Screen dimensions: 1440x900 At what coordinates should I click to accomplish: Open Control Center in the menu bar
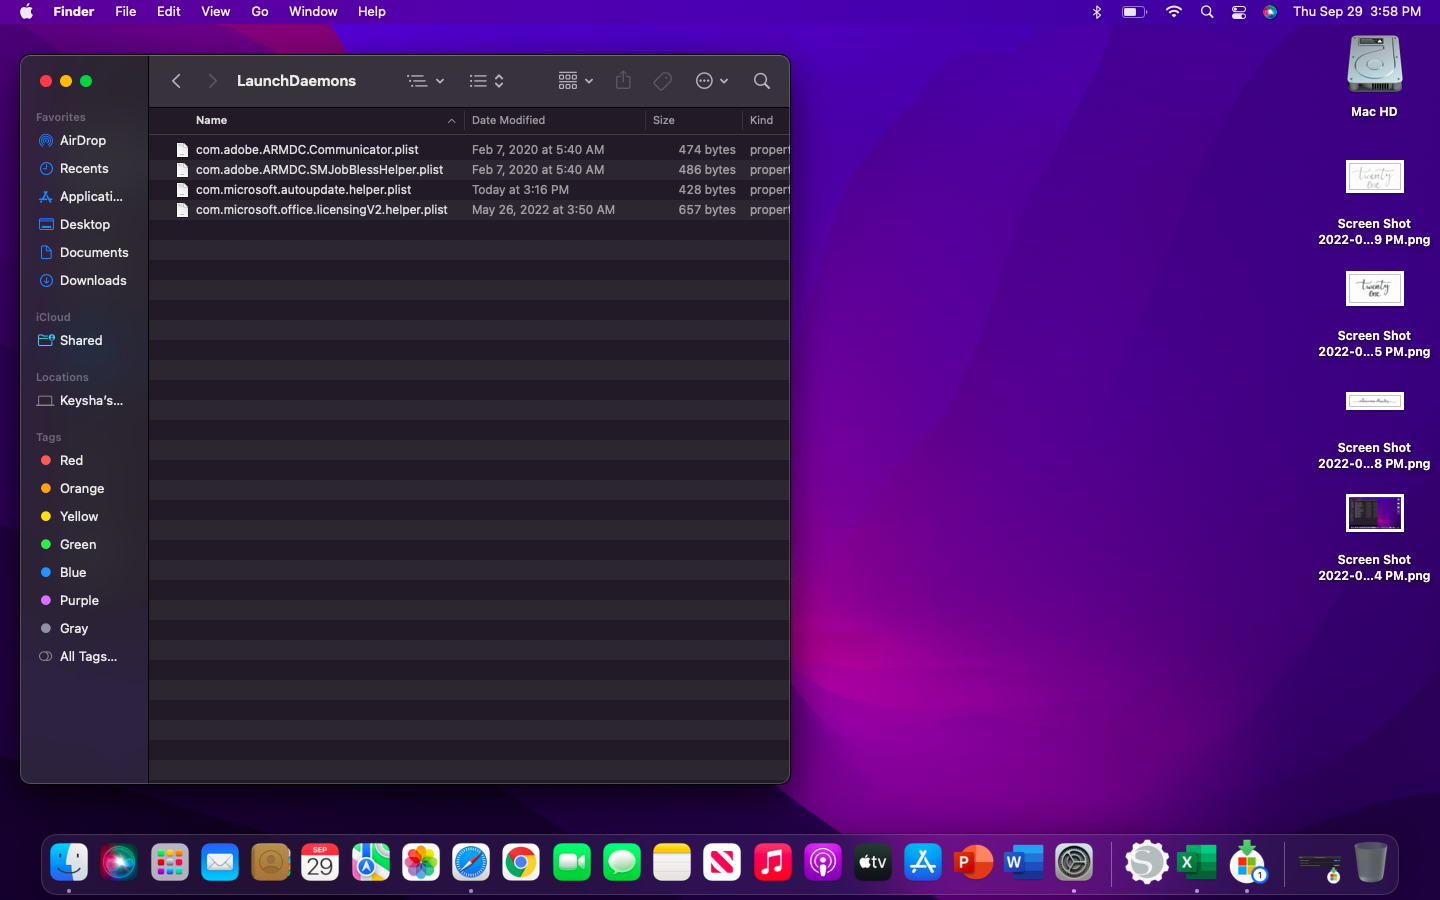1238,12
